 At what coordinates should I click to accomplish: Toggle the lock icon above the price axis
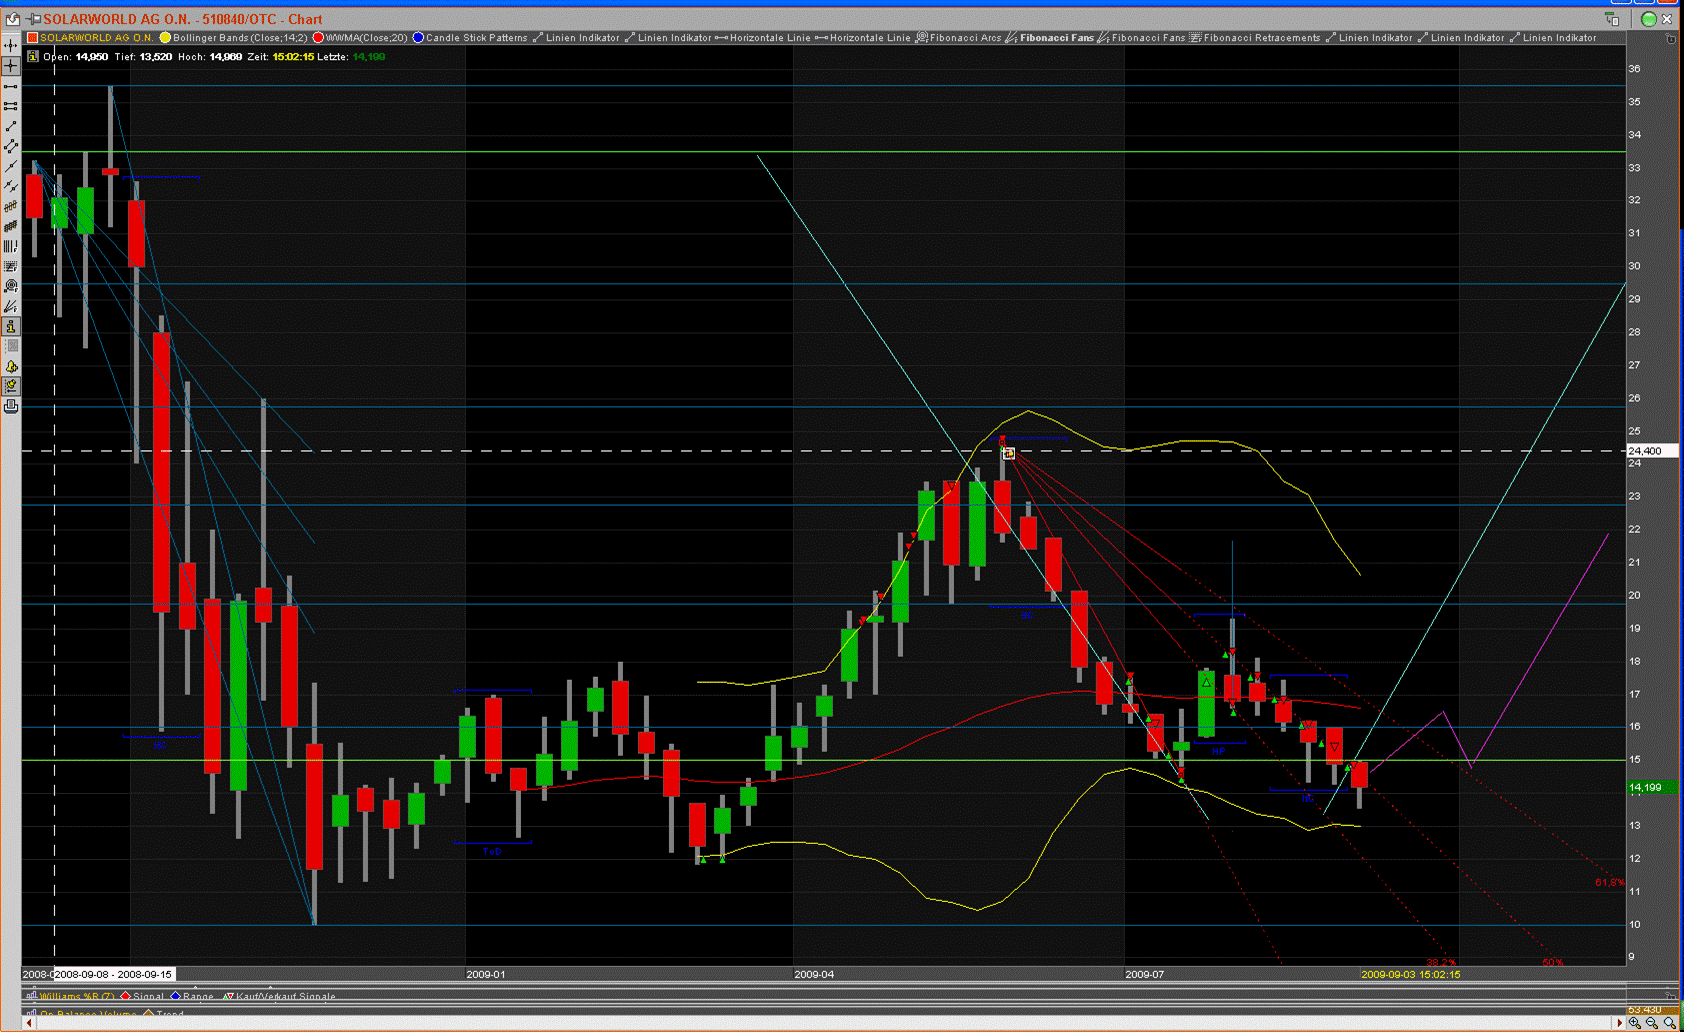coord(1671,39)
